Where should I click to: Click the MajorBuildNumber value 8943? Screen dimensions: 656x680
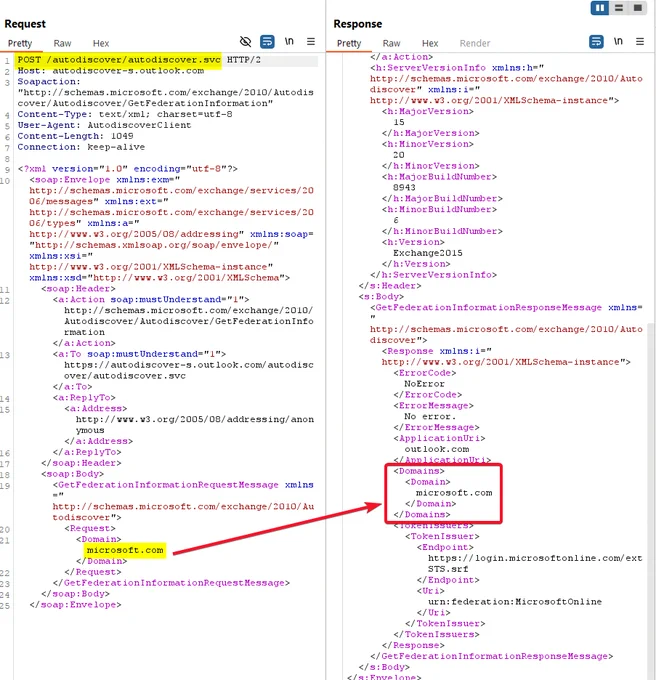404,187
